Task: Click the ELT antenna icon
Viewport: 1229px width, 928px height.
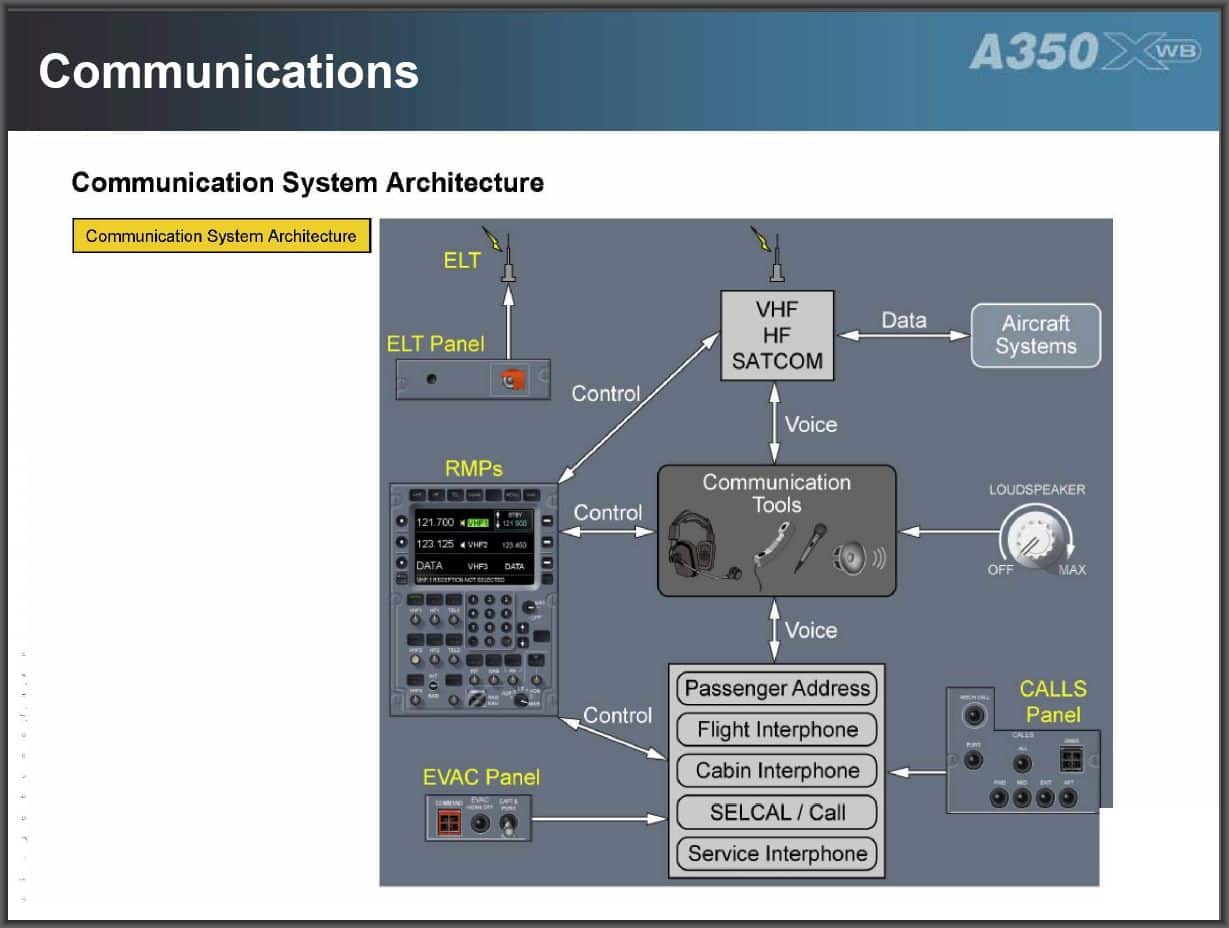Action: [508, 259]
